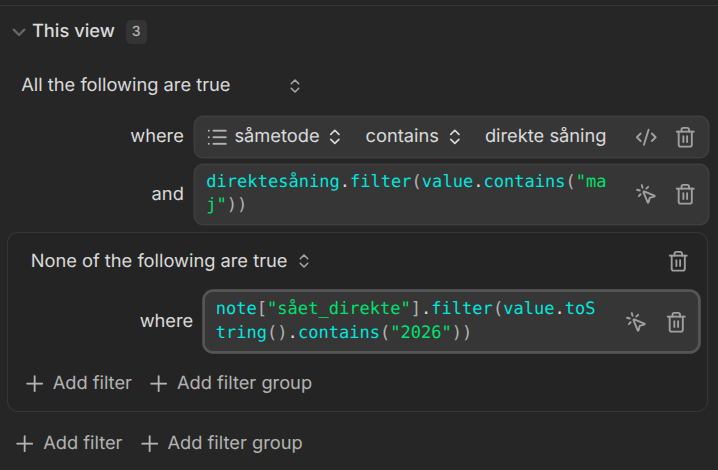Change the contains operator dropdown
The image size is (718, 470).
[x=413, y=137]
